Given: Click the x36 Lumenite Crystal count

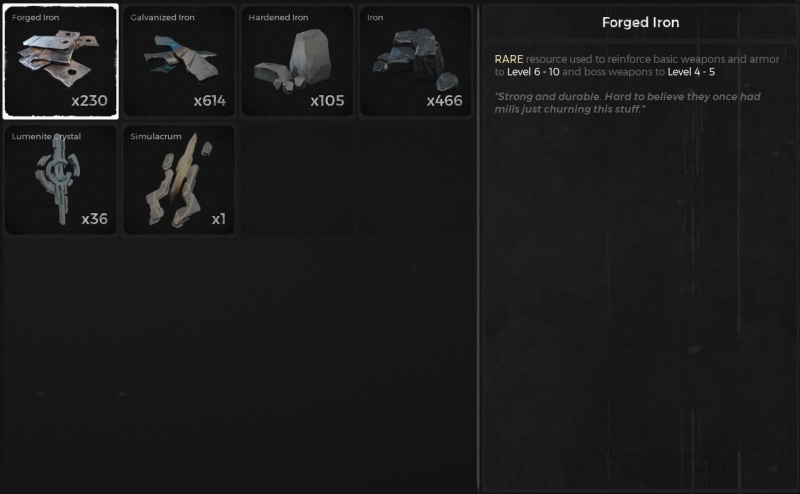Looking at the screenshot, I should click(95, 219).
